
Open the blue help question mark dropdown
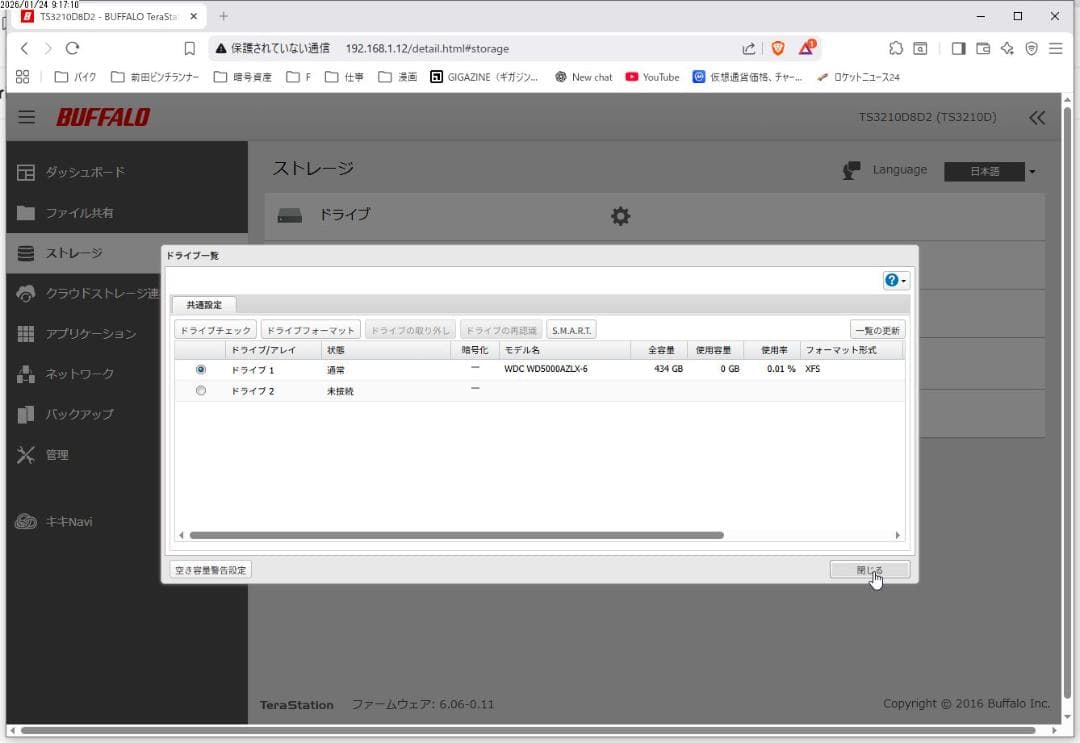click(x=895, y=280)
